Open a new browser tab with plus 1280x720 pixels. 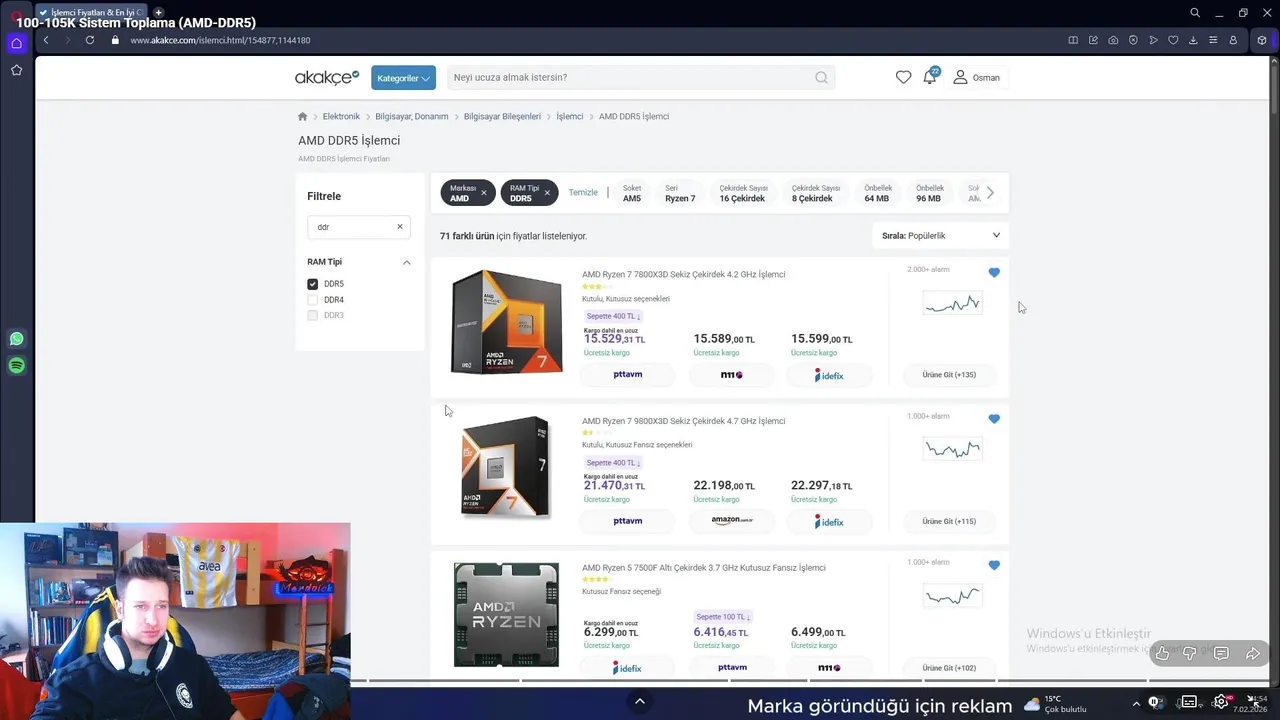[x=158, y=12]
